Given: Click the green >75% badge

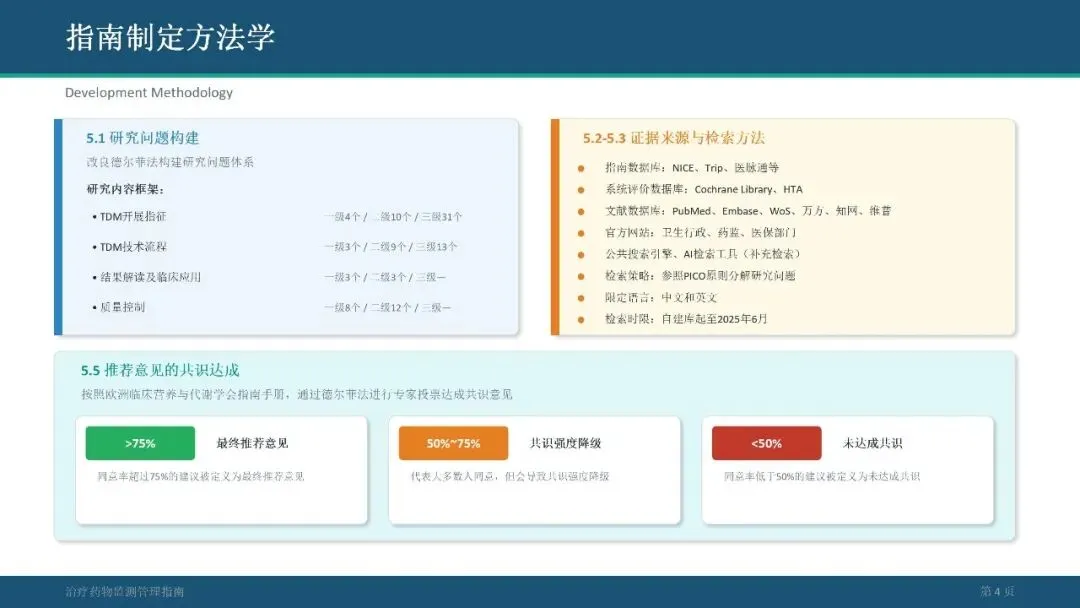Looking at the screenshot, I should [141, 443].
